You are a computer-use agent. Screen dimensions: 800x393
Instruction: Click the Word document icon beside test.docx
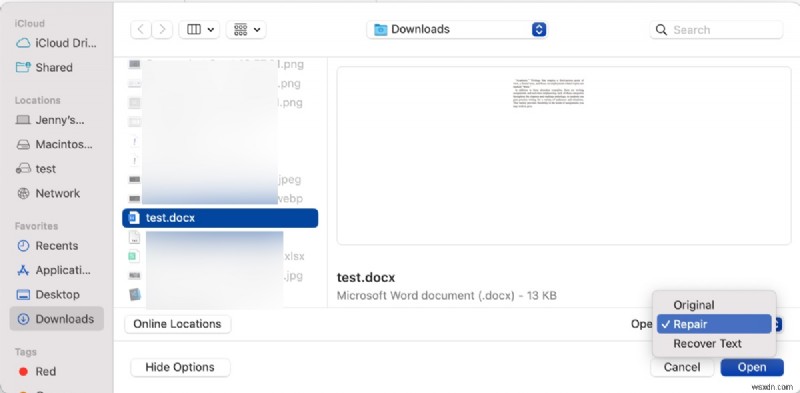pyautogui.click(x=133, y=218)
